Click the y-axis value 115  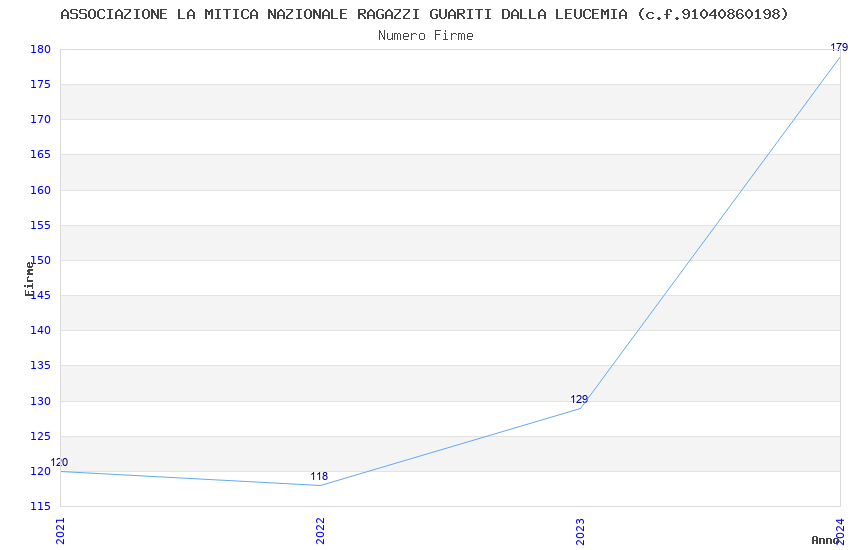[40, 506]
